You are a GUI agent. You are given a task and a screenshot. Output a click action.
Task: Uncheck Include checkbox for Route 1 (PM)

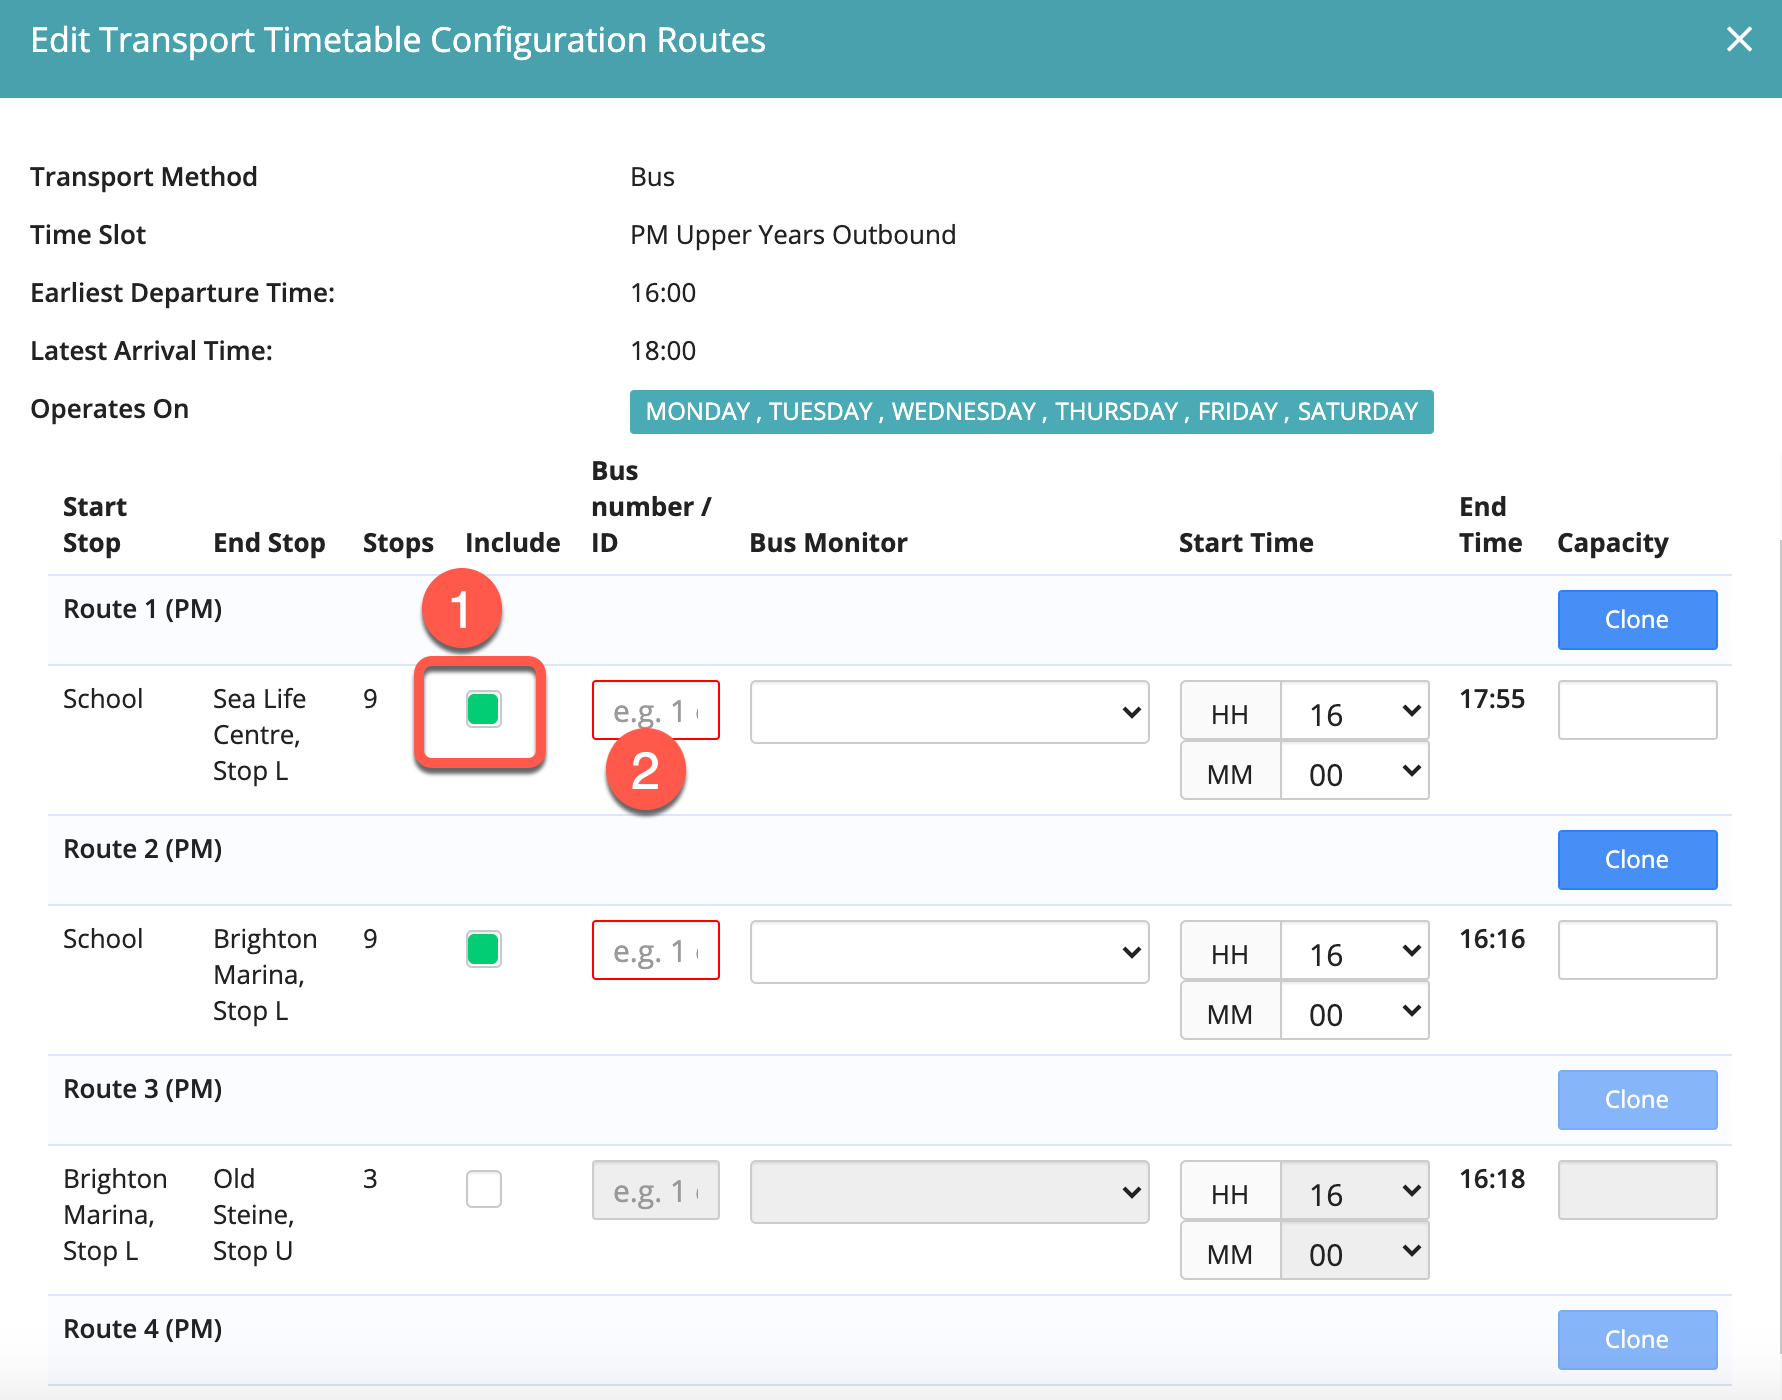(x=483, y=710)
